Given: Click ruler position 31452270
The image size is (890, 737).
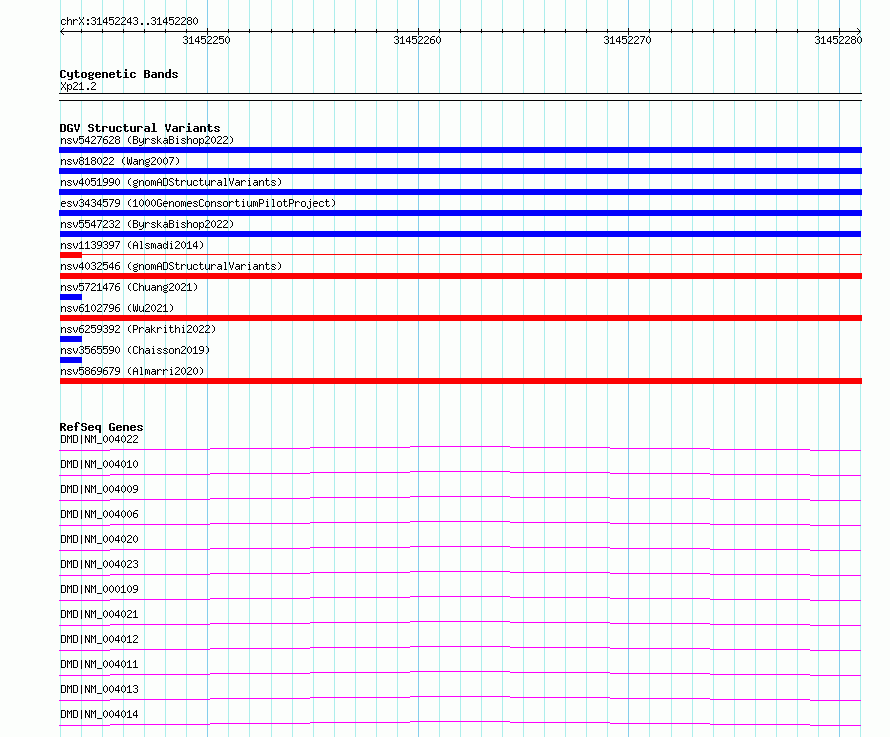Looking at the screenshot, I should [x=627, y=40].
